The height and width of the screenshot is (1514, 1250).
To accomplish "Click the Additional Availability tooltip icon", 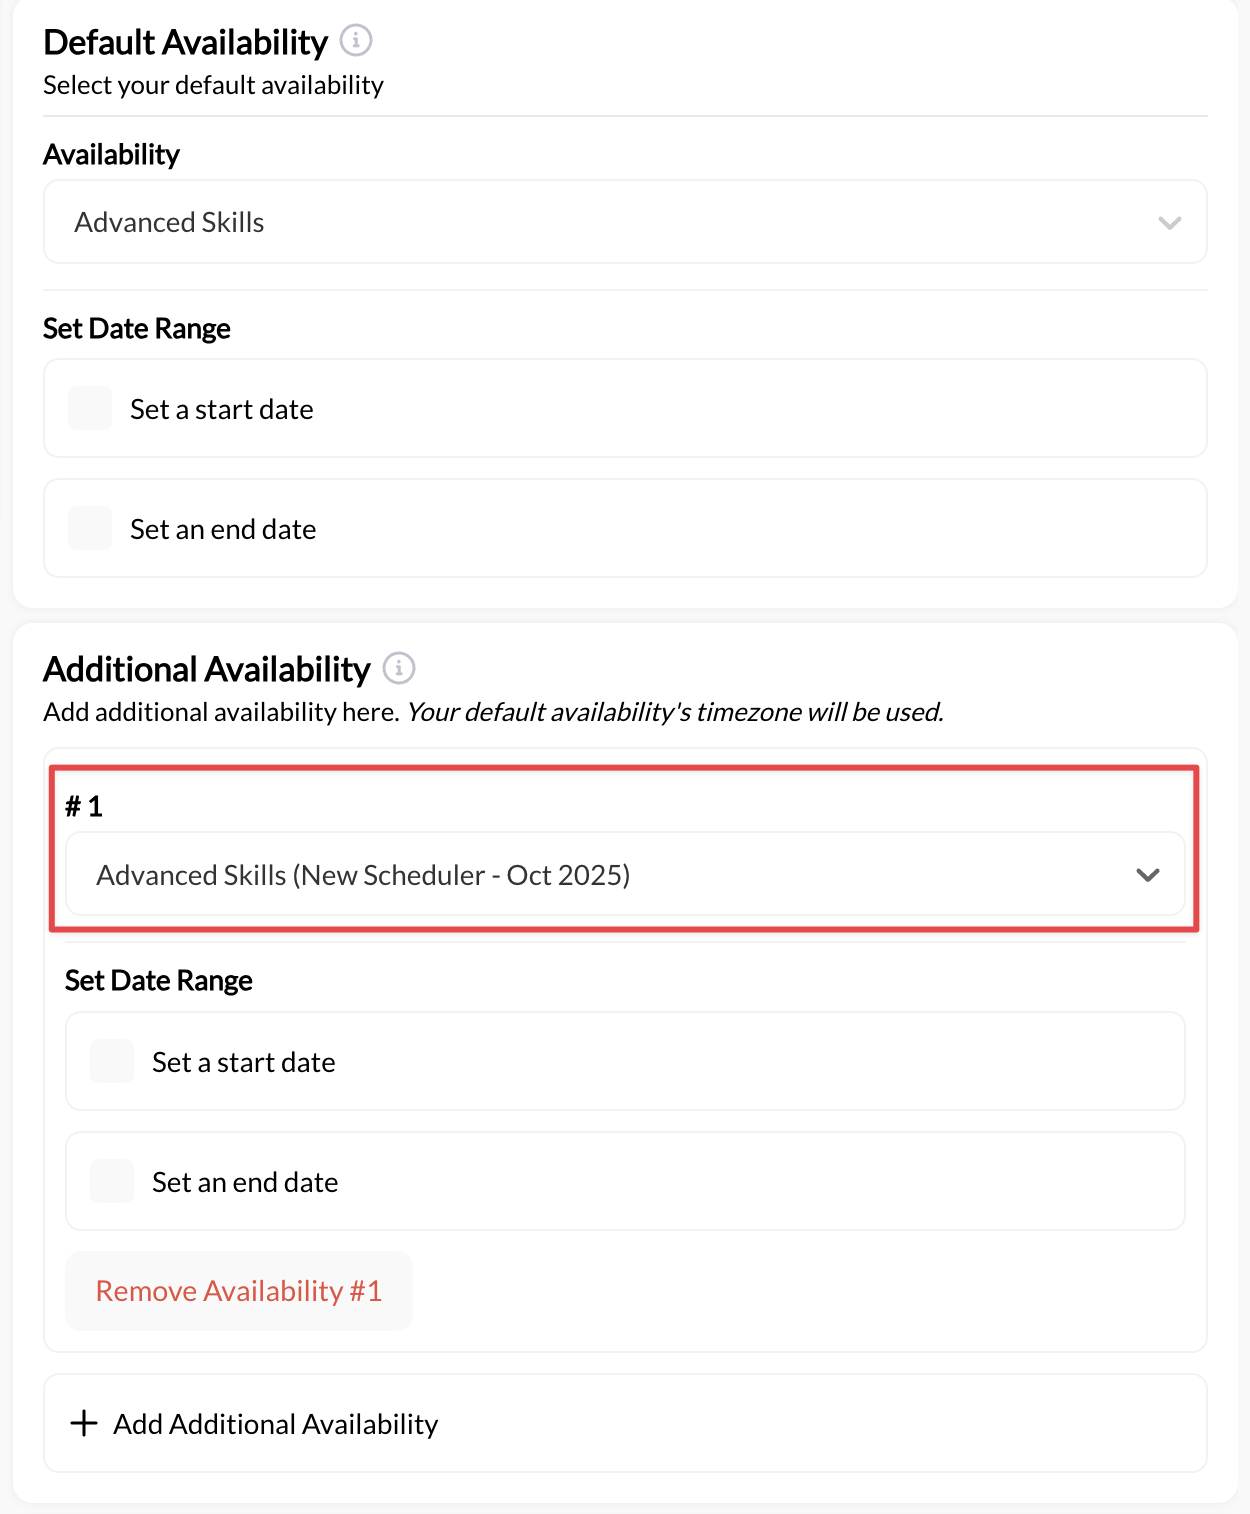I will click(x=398, y=668).
